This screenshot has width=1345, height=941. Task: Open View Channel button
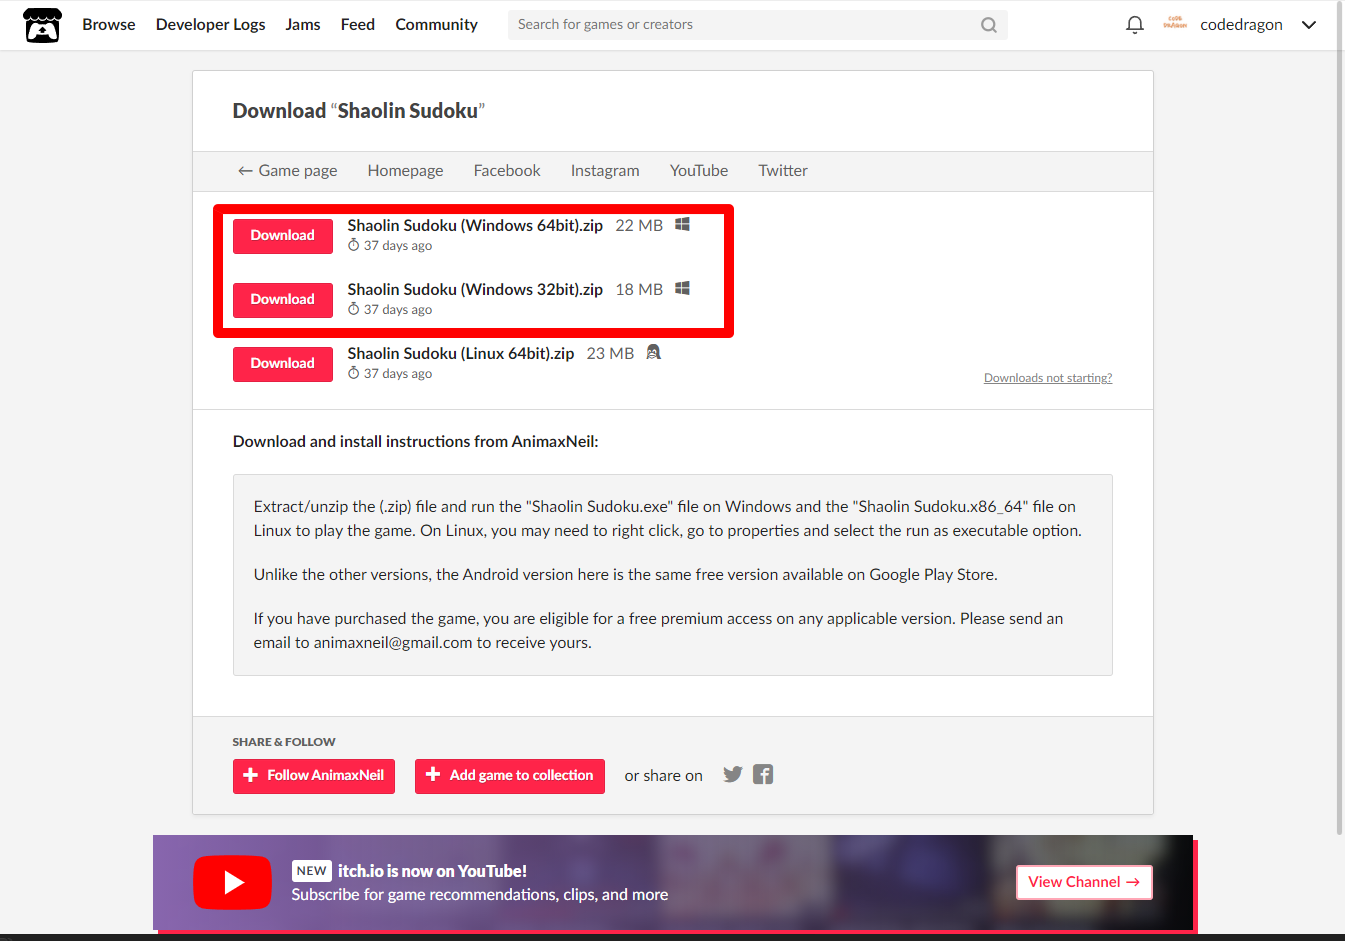[x=1084, y=882]
